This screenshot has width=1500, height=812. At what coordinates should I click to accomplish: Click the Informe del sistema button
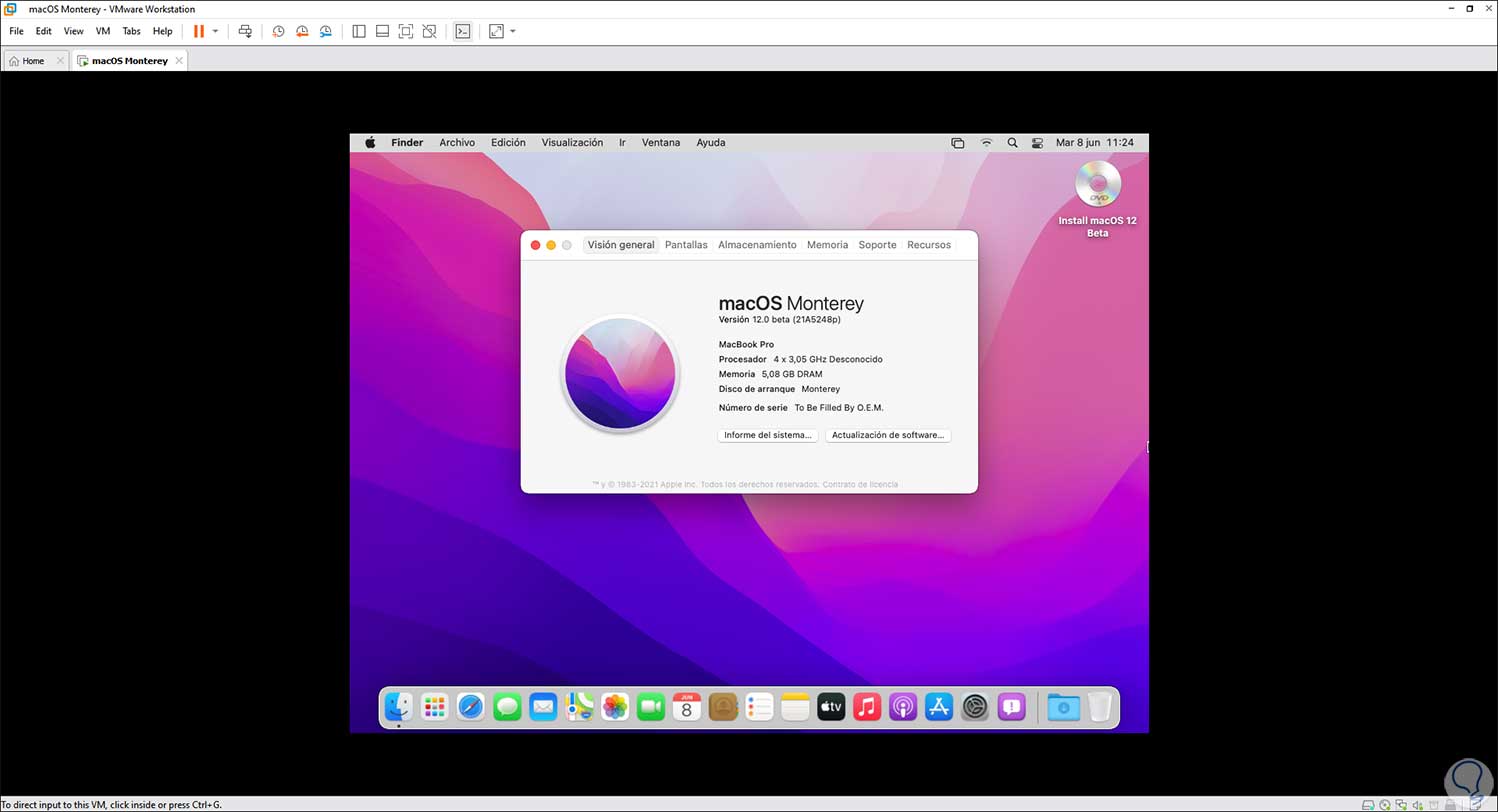pos(768,435)
